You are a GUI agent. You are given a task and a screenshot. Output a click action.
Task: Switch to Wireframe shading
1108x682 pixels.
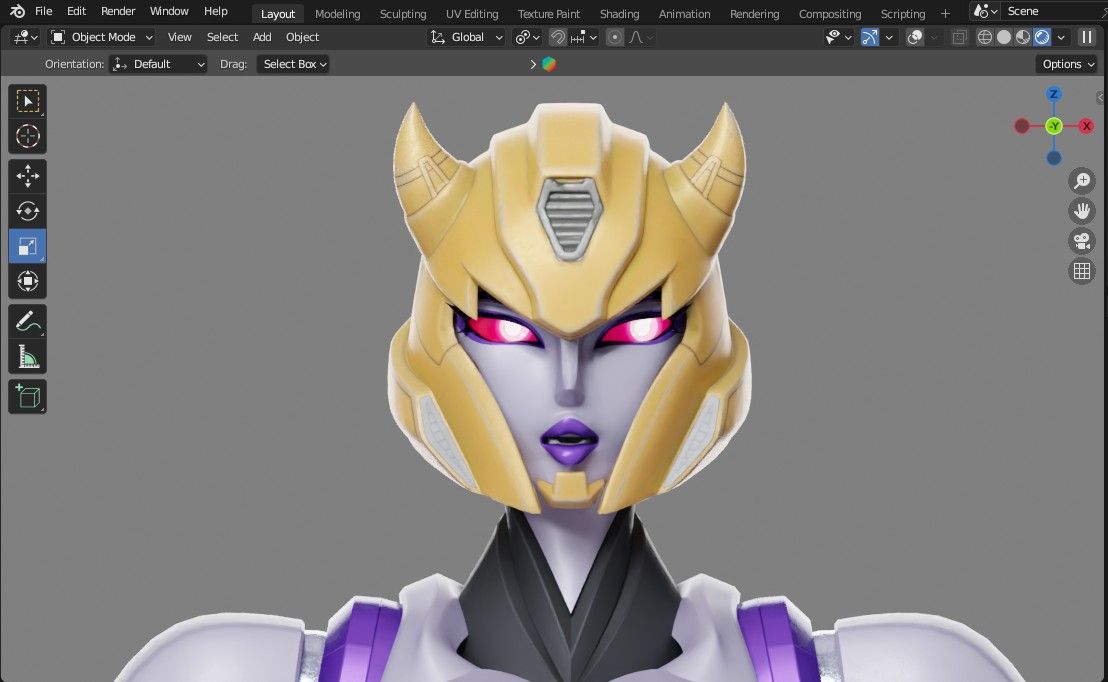984,37
